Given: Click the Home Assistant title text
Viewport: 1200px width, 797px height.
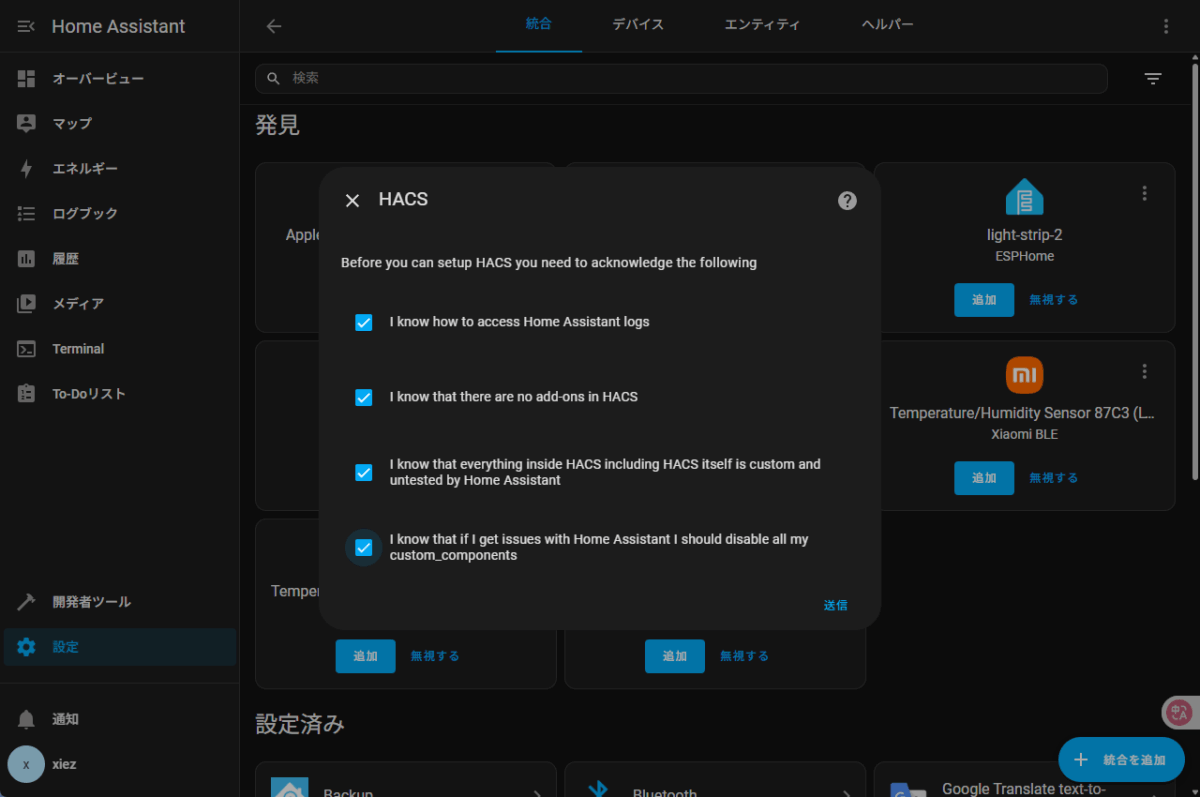Looking at the screenshot, I should coord(118,27).
